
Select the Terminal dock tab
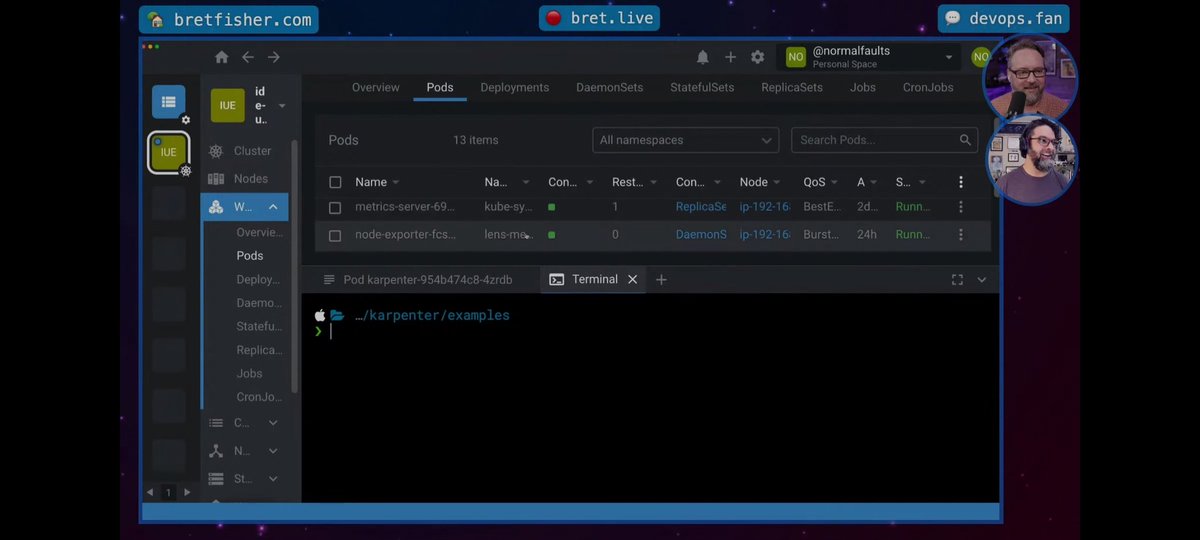[x=595, y=280]
